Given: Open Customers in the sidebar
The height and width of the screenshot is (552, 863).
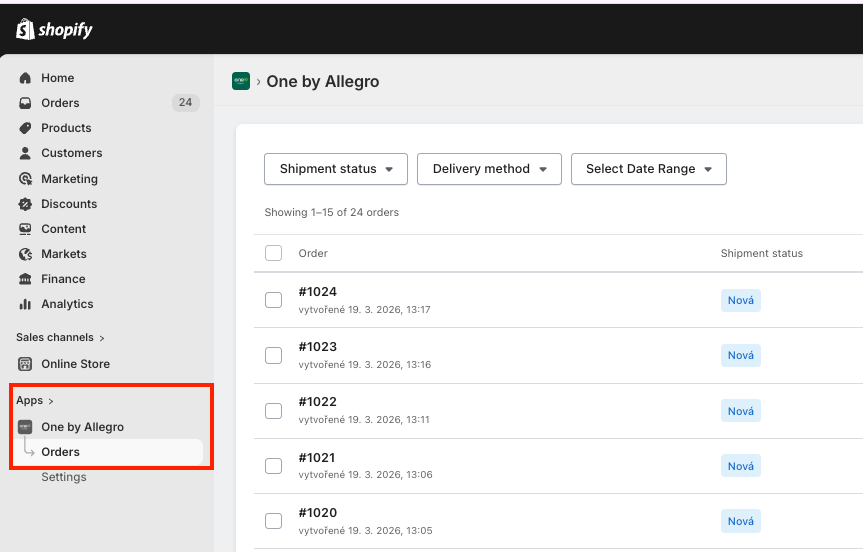Looking at the screenshot, I should pos(72,153).
